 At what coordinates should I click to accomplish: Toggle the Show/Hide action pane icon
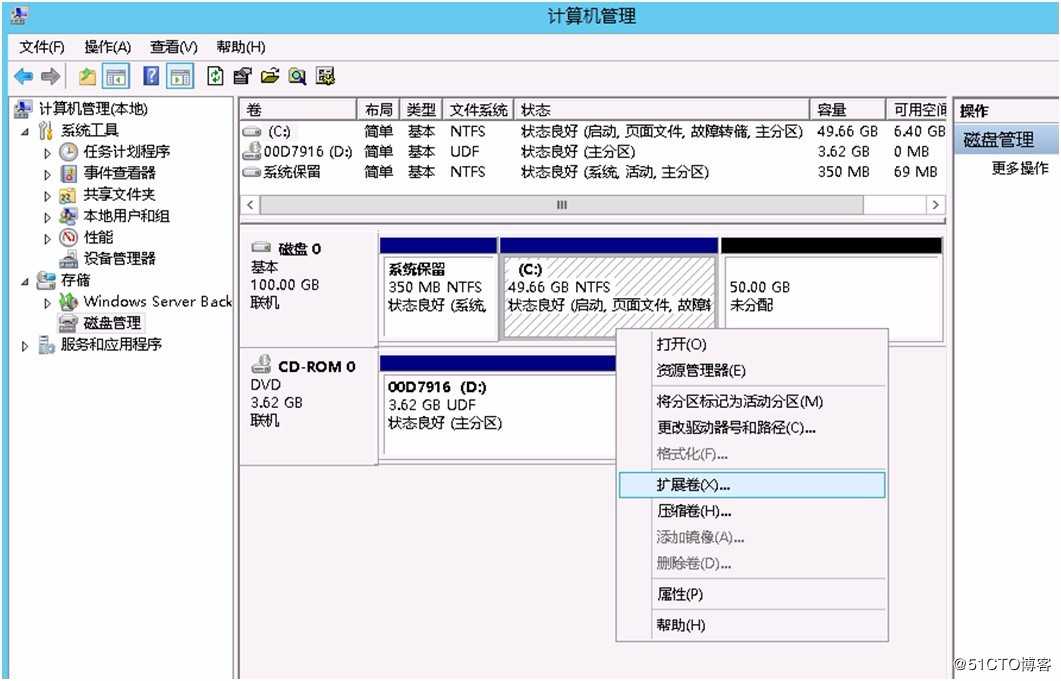point(180,76)
